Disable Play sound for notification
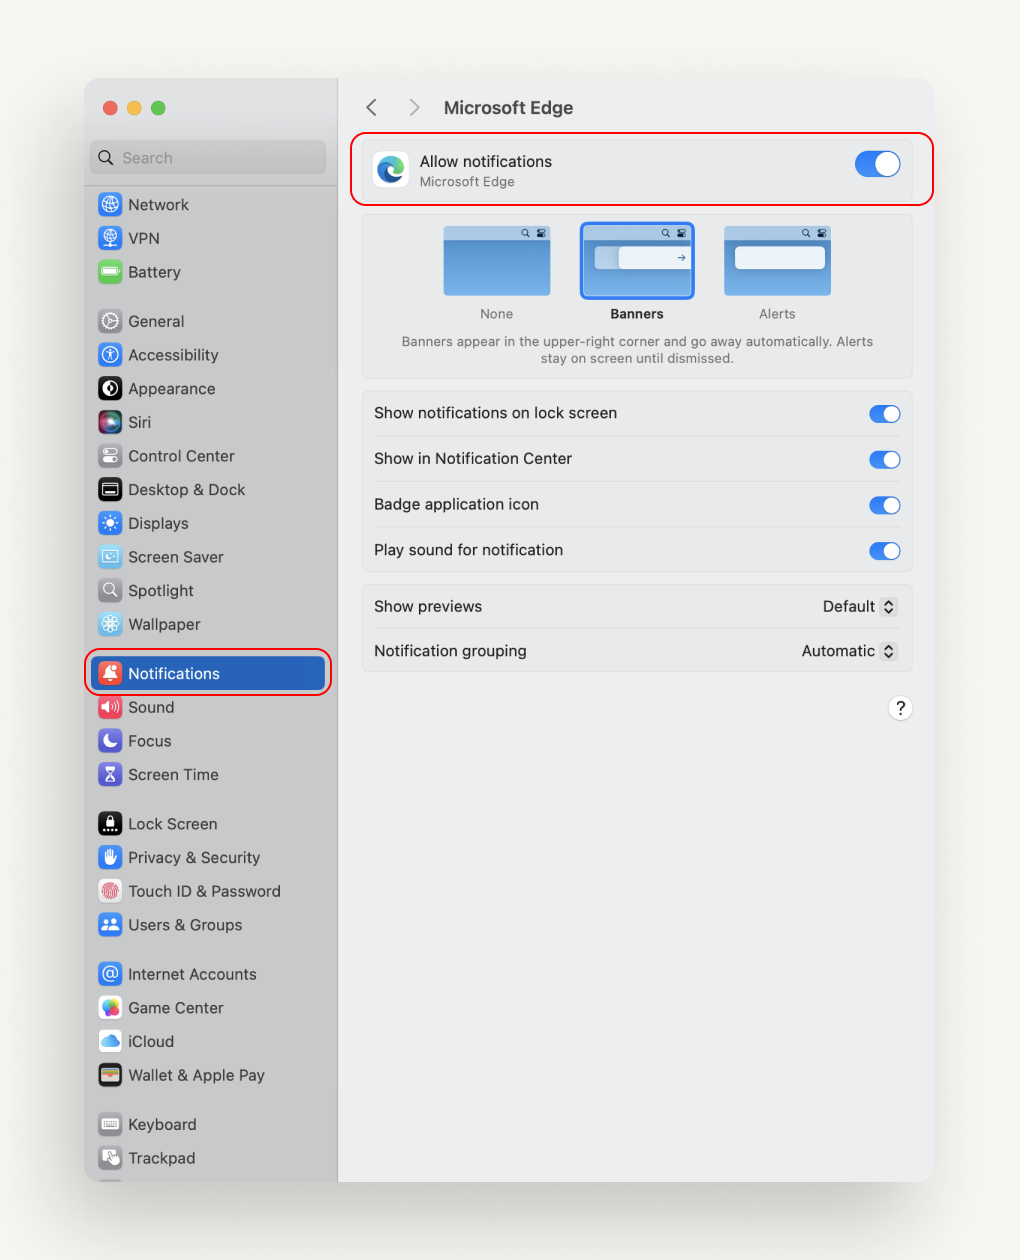Image resolution: width=1020 pixels, height=1260 pixels. (884, 551)
